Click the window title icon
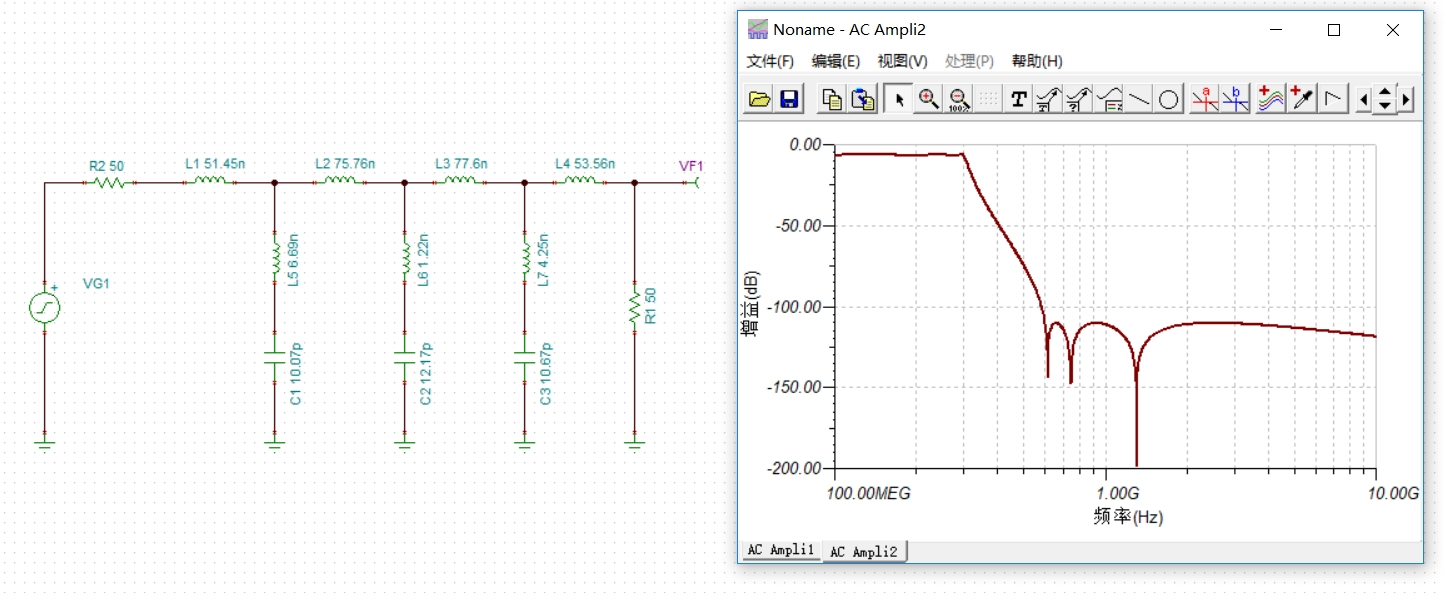The image size is (1444, 593). 758,30
